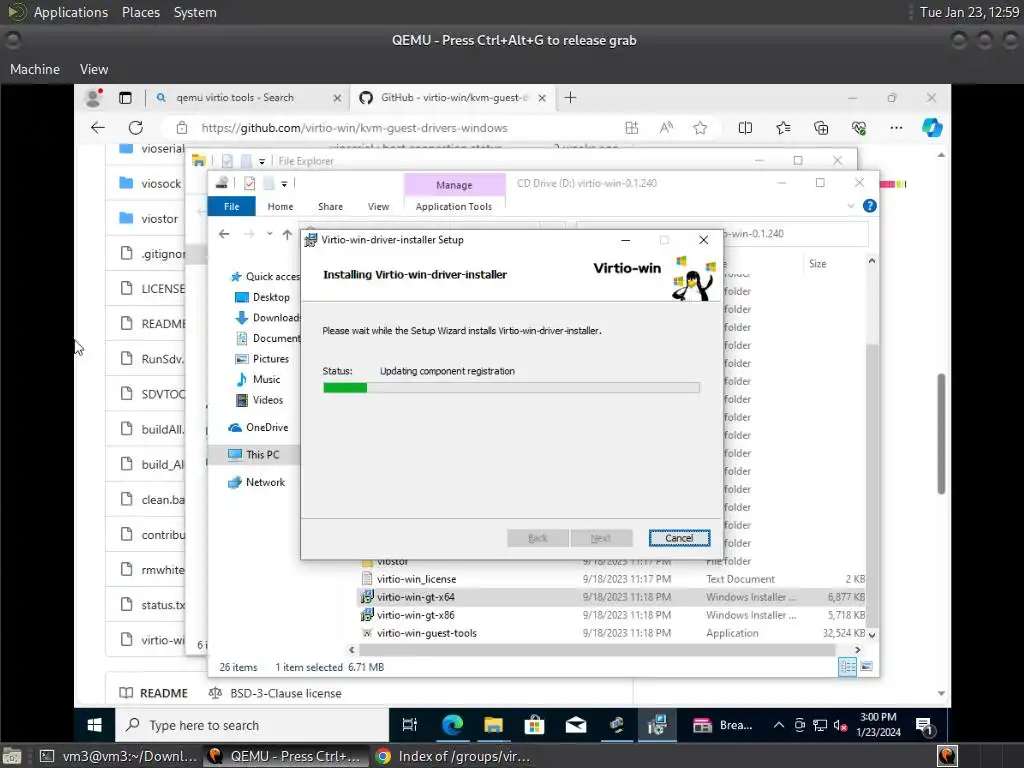1024x768 pixels.
Task: Reload the GitHub page in Edge
Action: [136, 128]
